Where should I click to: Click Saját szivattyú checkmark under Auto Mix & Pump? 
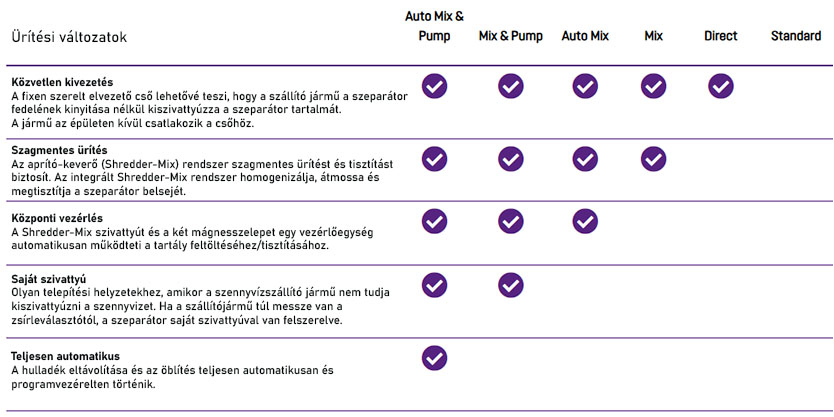coord(434,285)
